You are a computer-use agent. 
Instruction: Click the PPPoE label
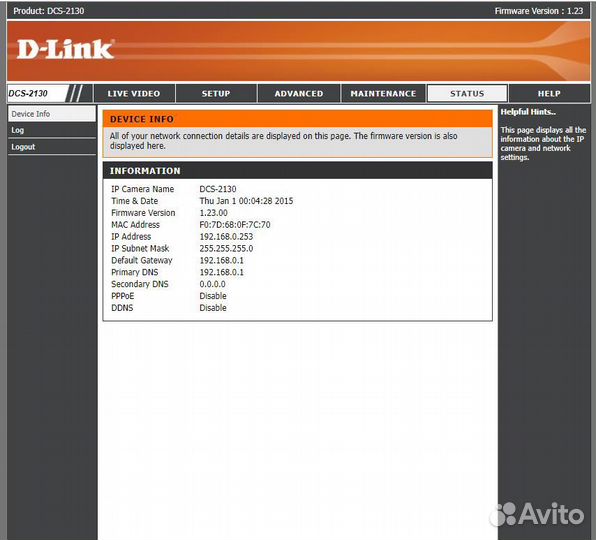pyautogui.click(x=122, y=296)
